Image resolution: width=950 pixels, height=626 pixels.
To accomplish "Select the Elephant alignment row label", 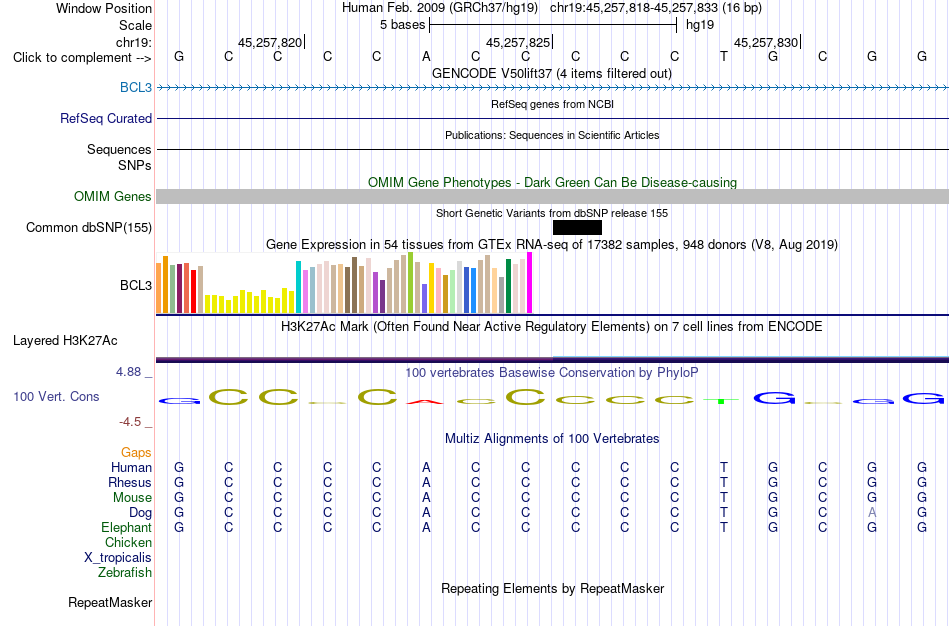I will (x=126, y=528).
